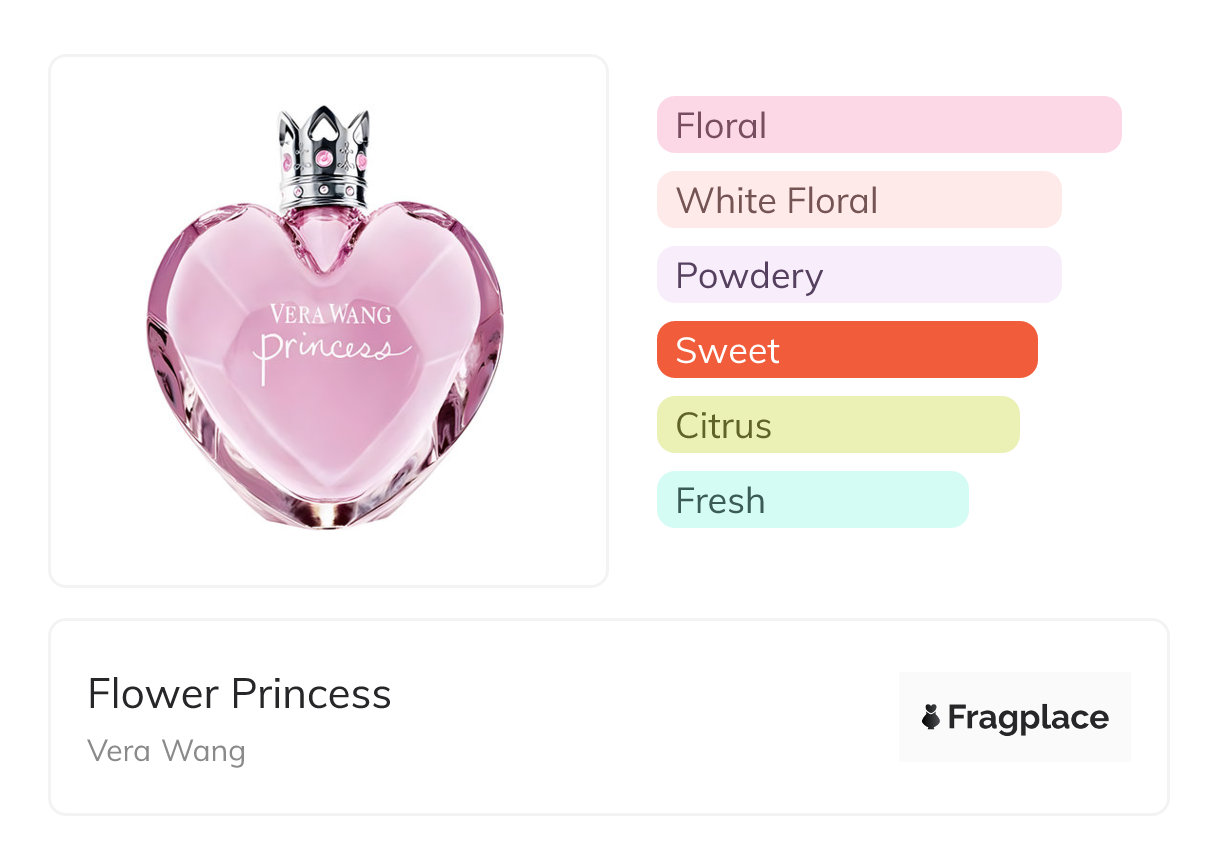The width and height of the screenshot is (1218, 864).
Task: Choose the lavender Powdery accord bar
Action: [x=858, y=275]
